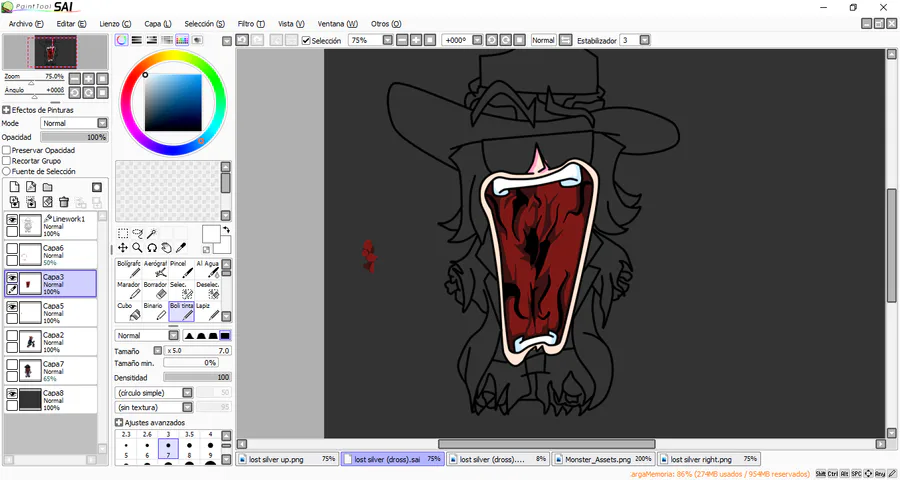
Task: Choose the Pincel brush
Action: (x=181, y=269)
